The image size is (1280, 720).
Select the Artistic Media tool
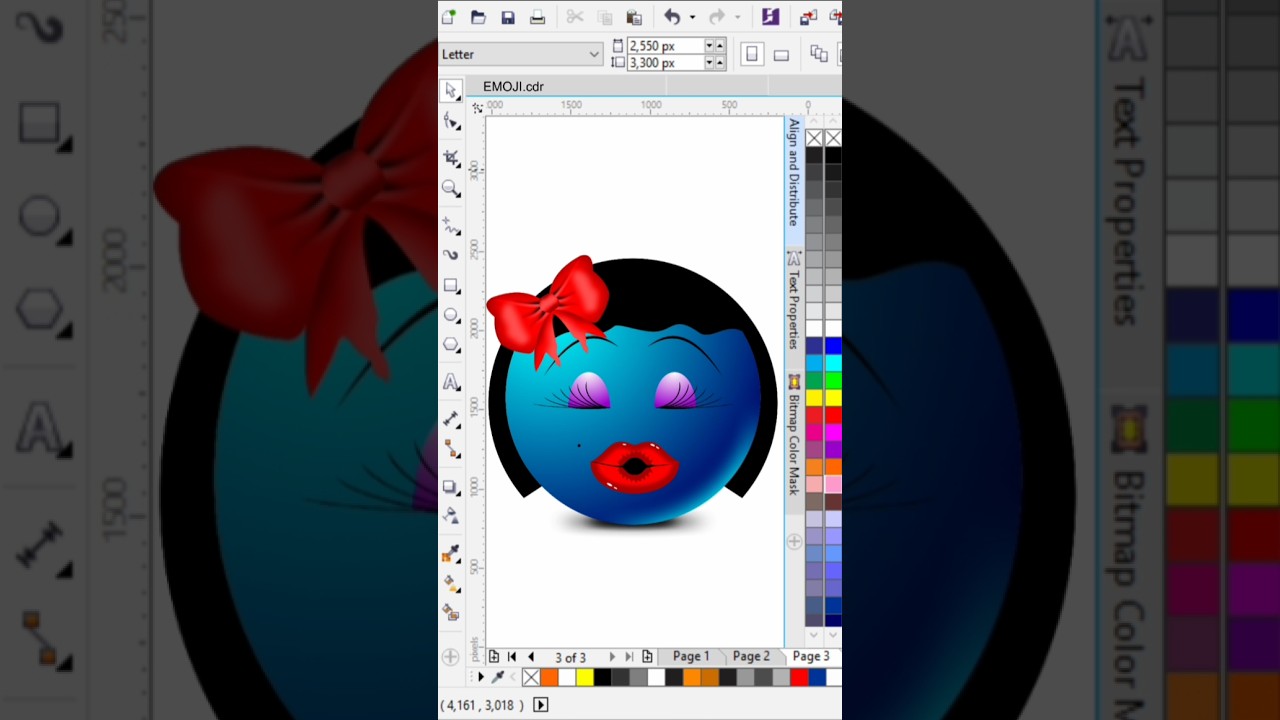[451, 255]
